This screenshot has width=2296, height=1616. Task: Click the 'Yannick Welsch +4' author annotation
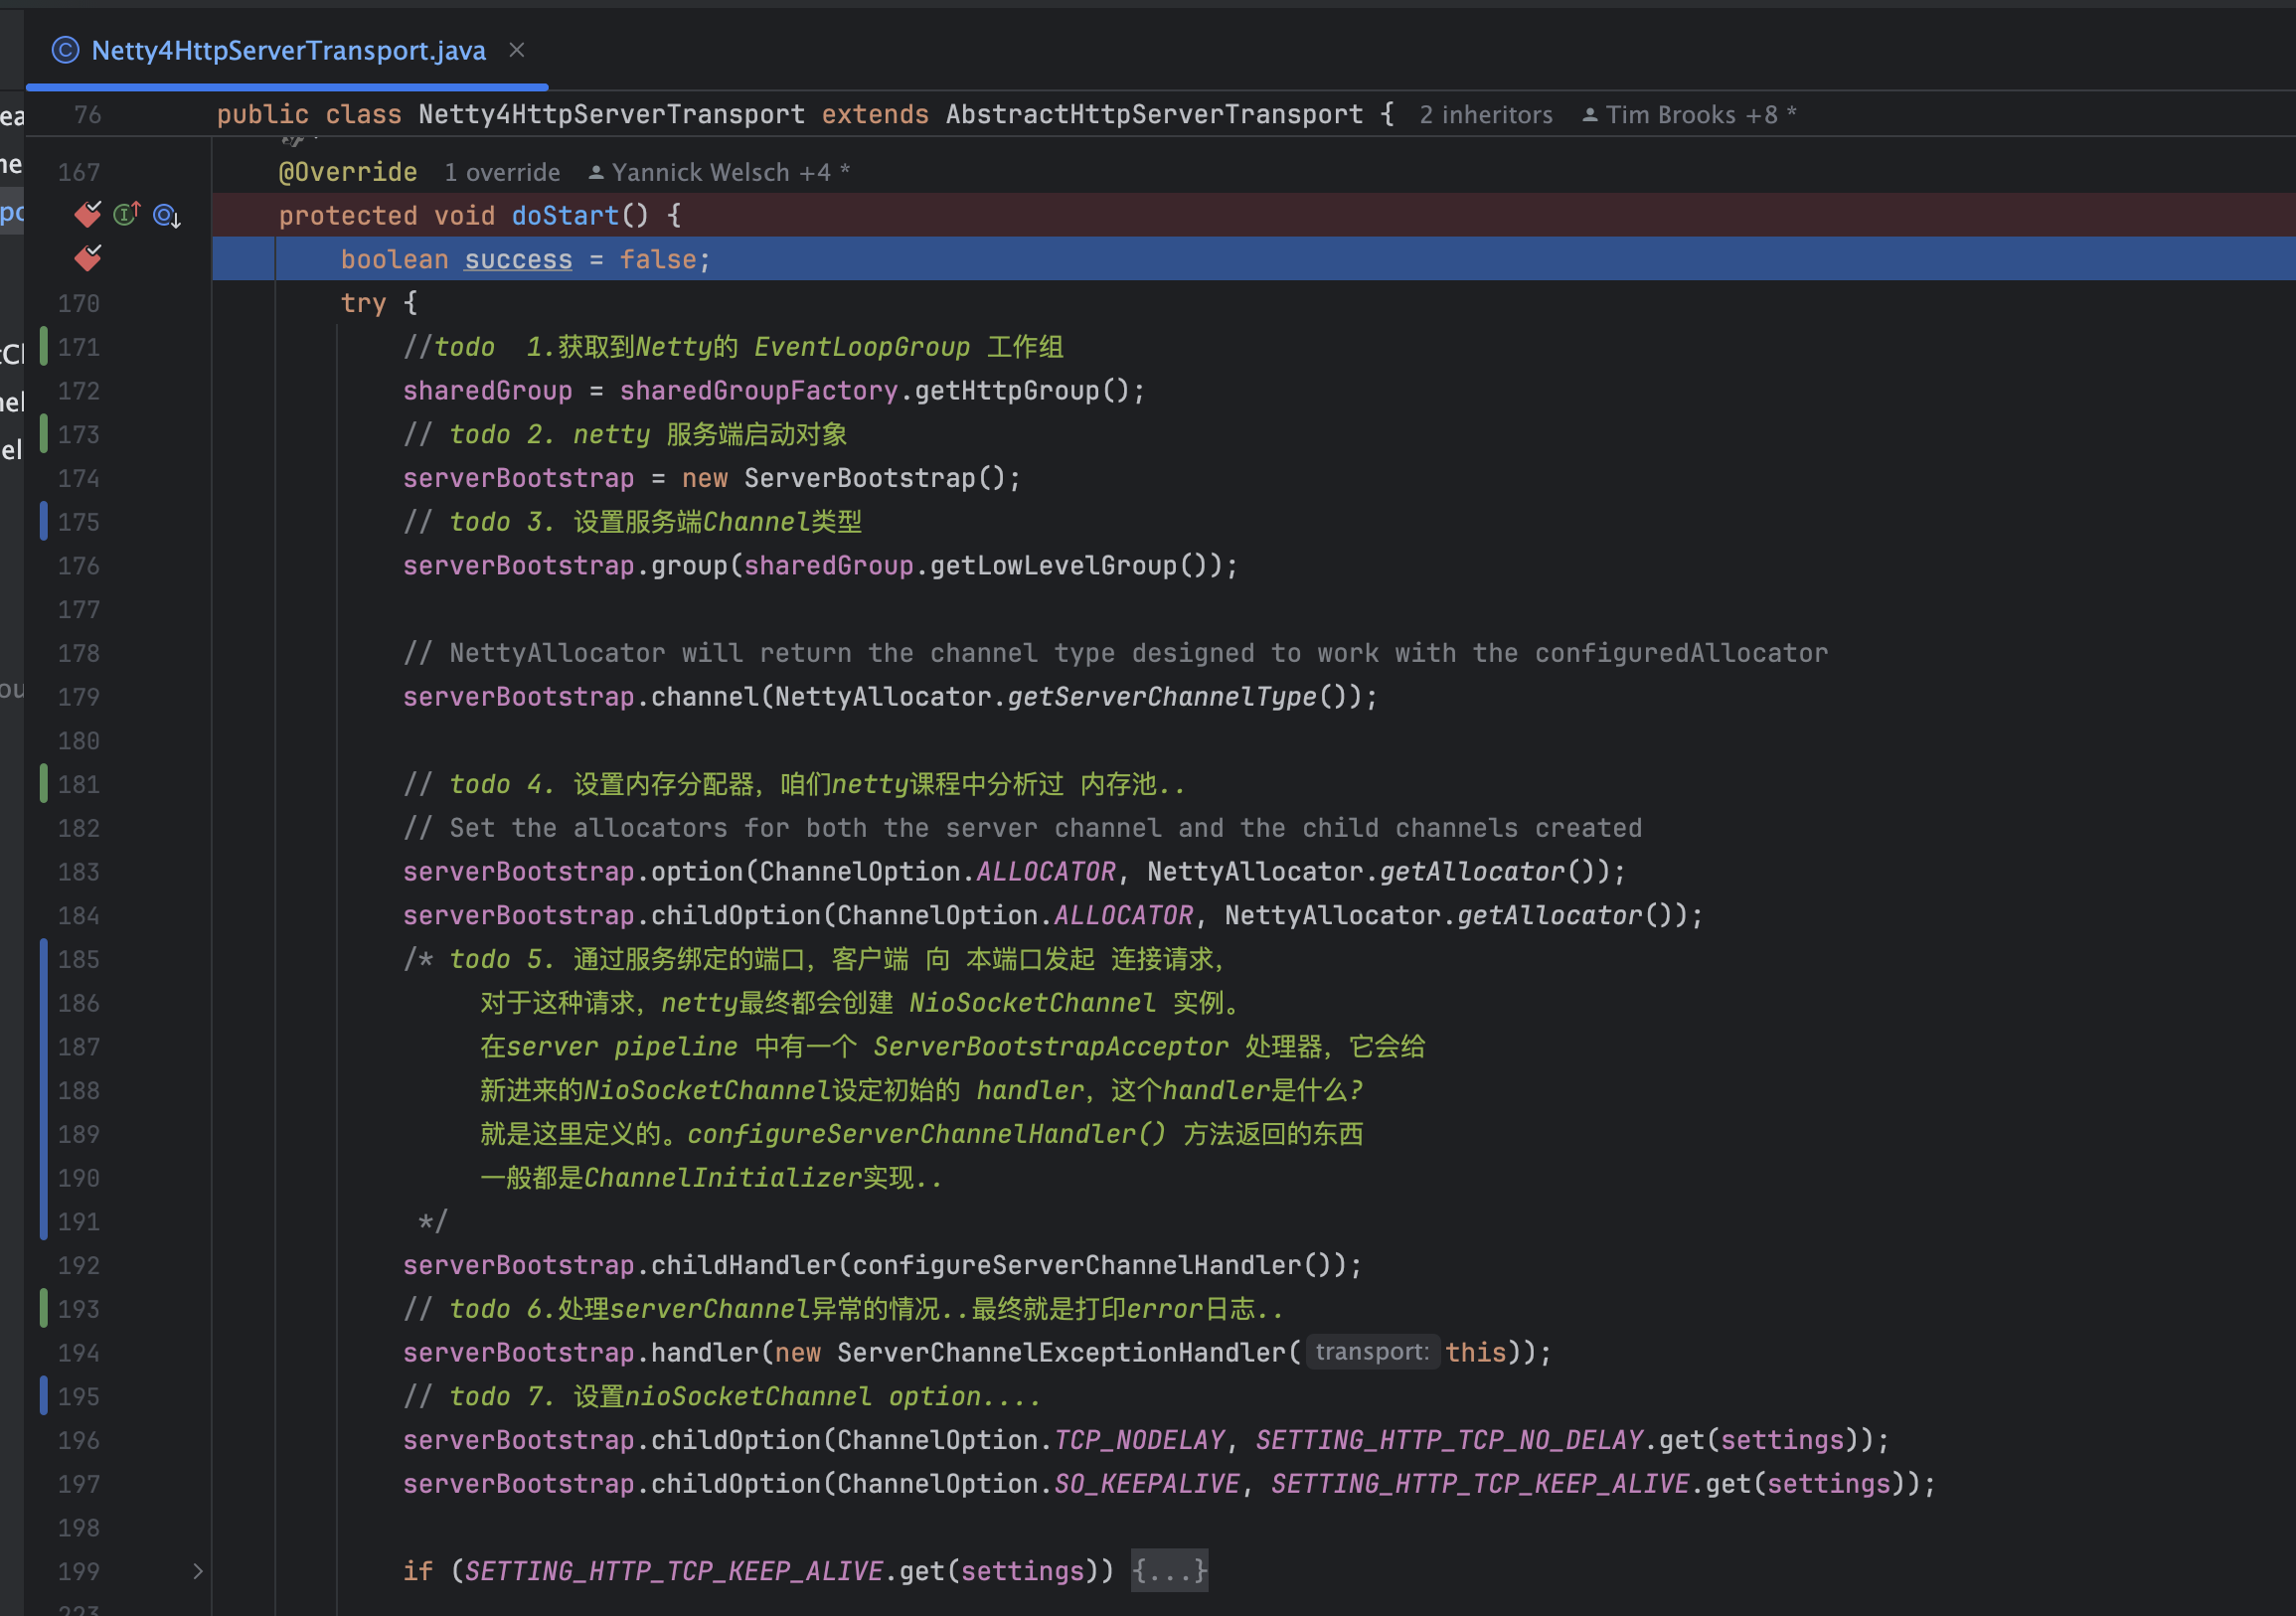click(x=719, y=172)
